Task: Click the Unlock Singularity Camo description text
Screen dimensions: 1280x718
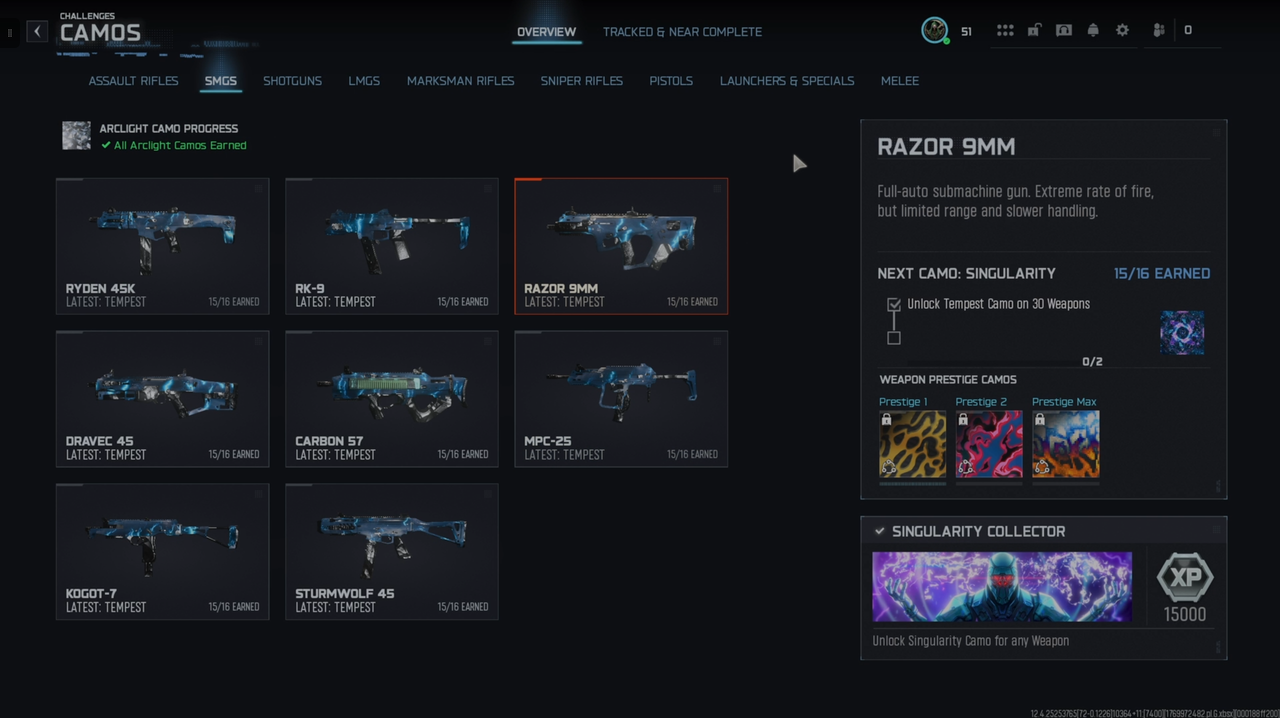Action: tap(970, 641)
